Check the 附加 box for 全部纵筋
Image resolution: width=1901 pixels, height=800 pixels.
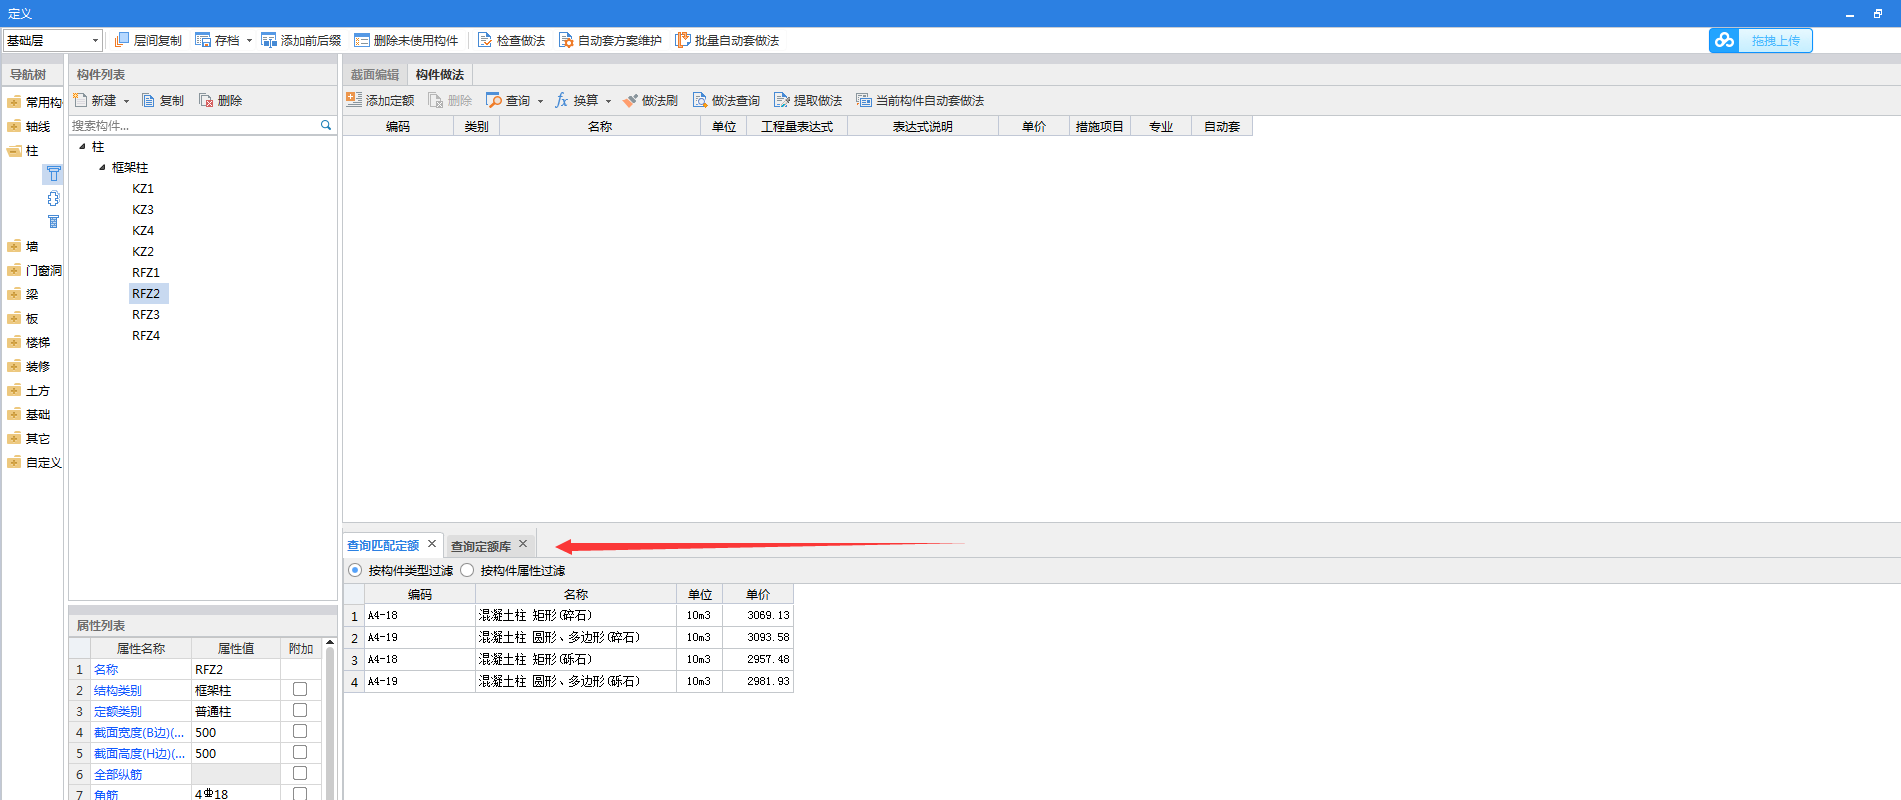click(300, 773)
